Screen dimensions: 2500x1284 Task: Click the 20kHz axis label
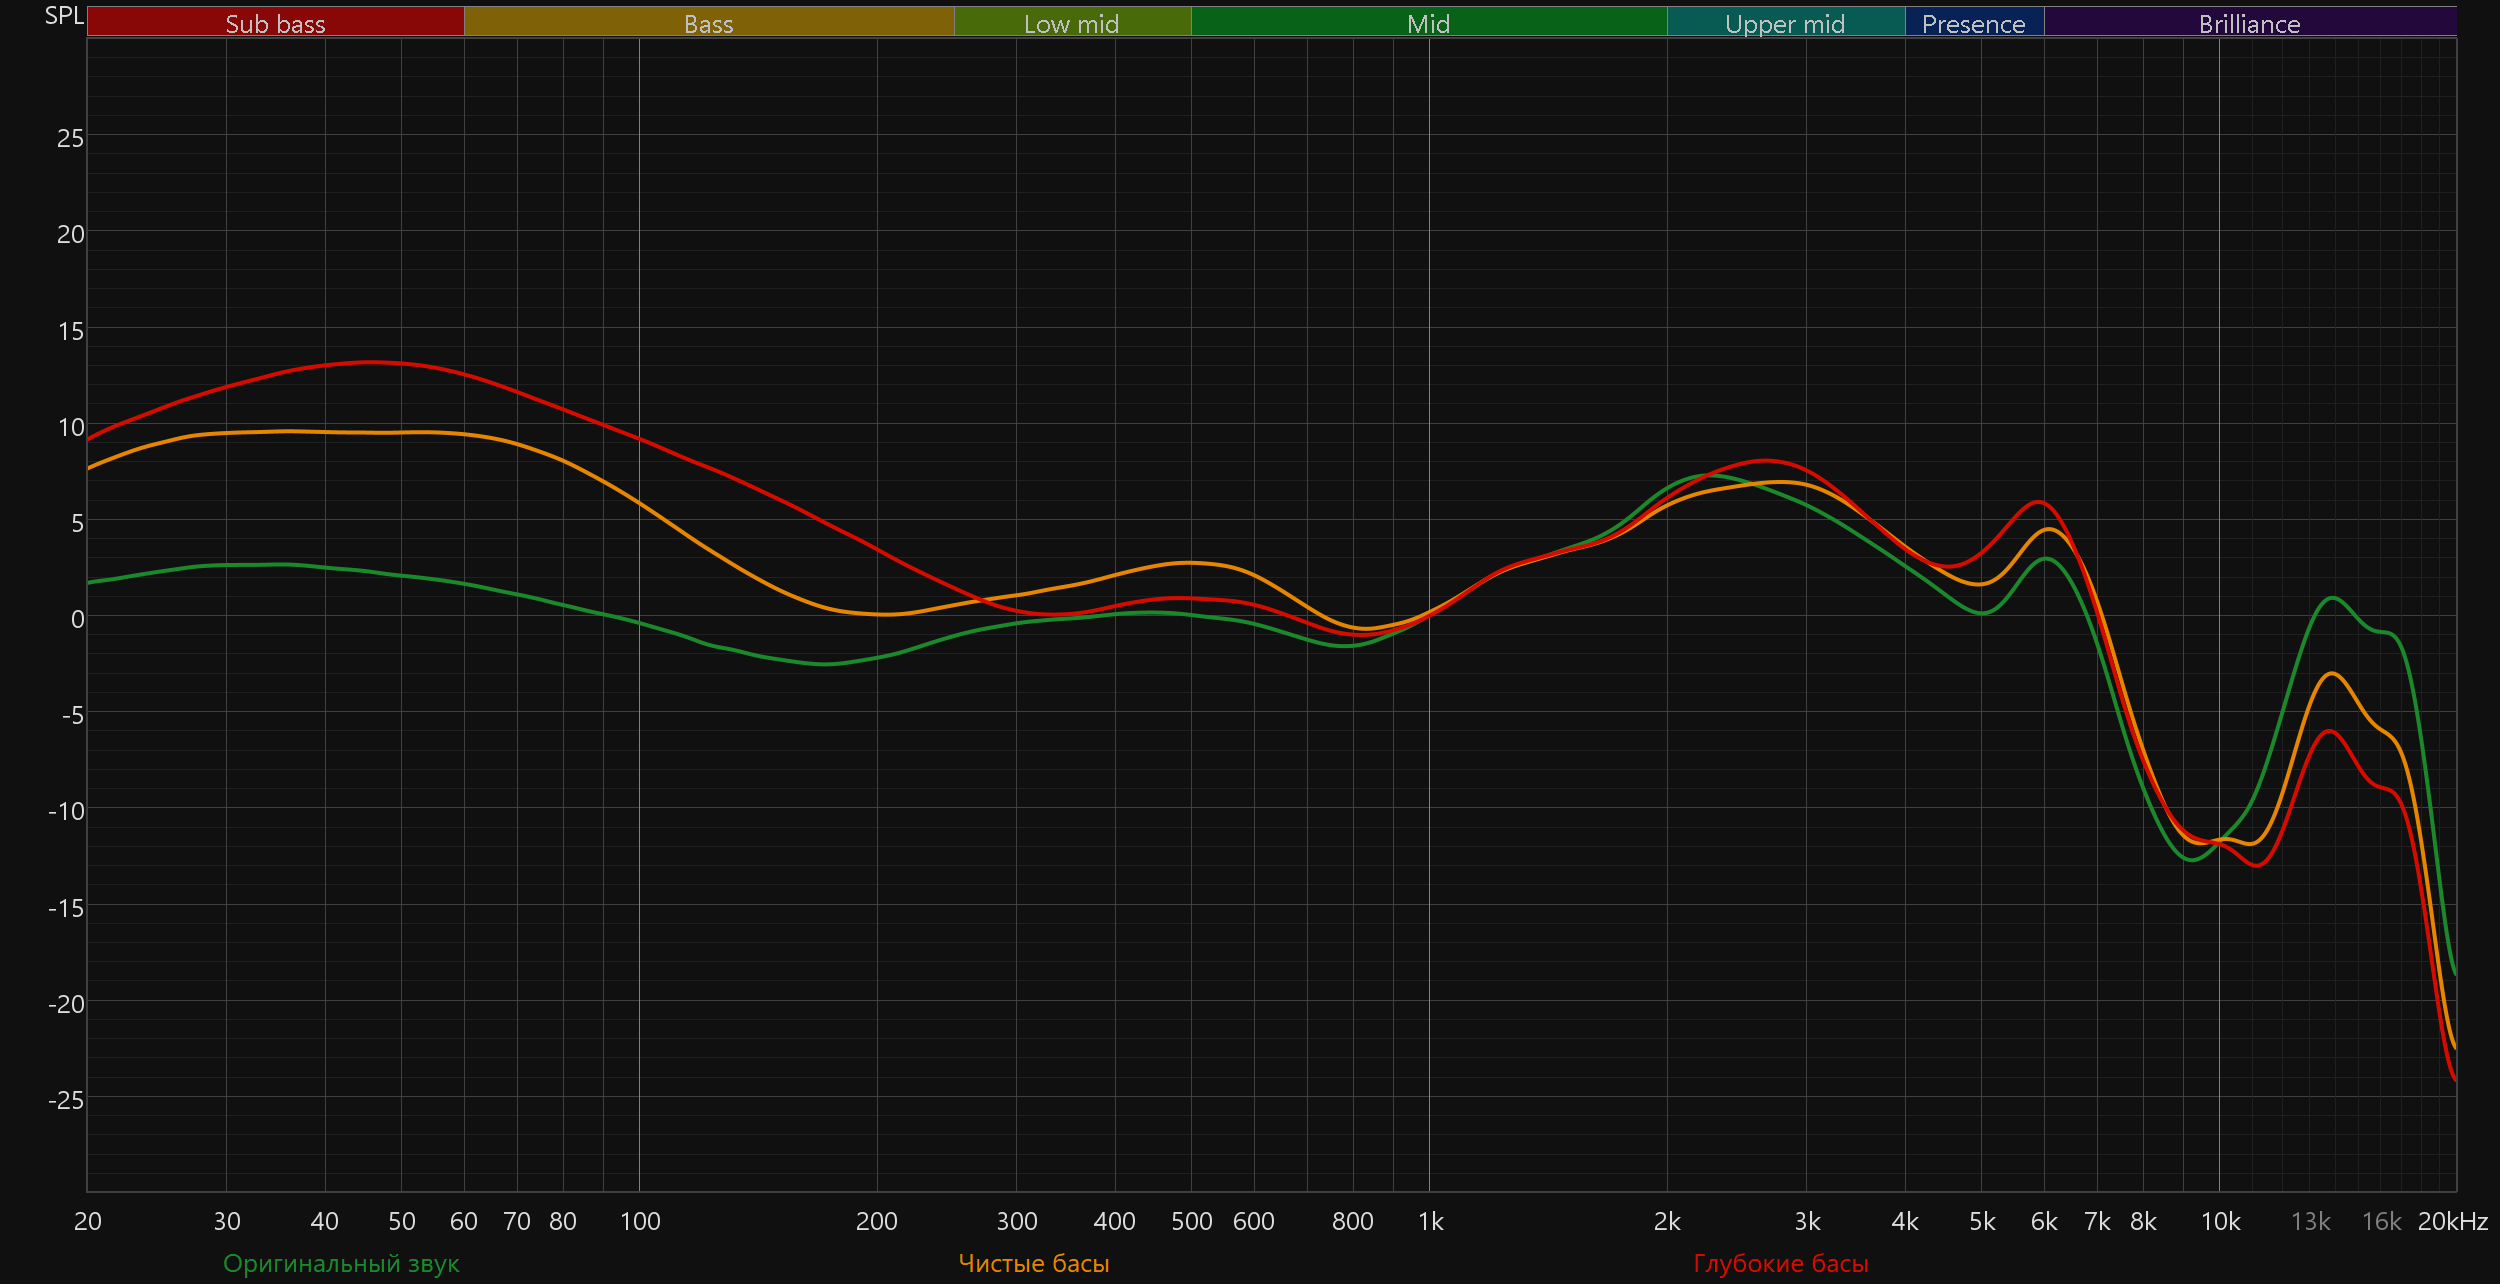click(x=2452, y=1221)
